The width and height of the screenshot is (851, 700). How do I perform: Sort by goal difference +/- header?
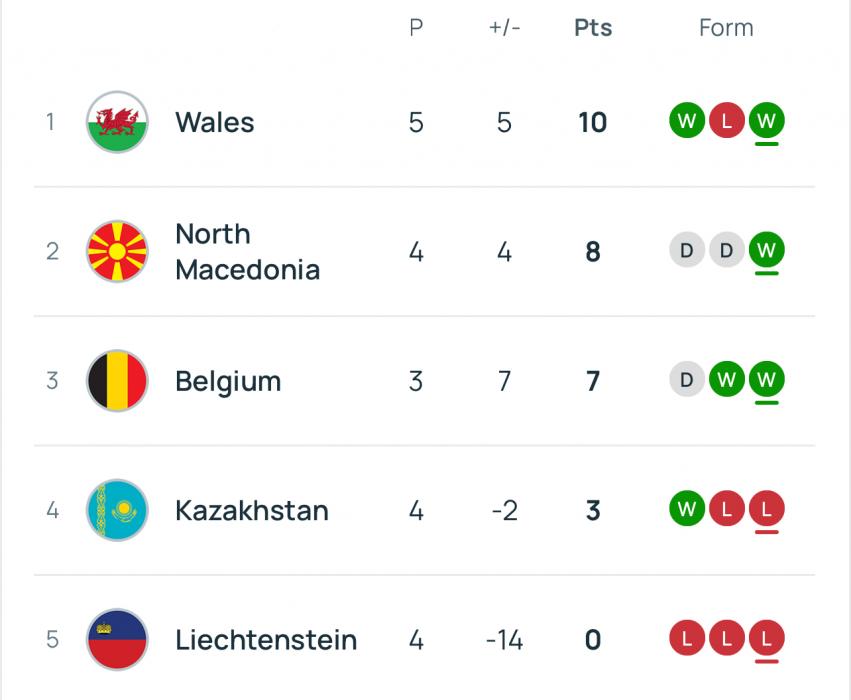[x=505, y=28]
